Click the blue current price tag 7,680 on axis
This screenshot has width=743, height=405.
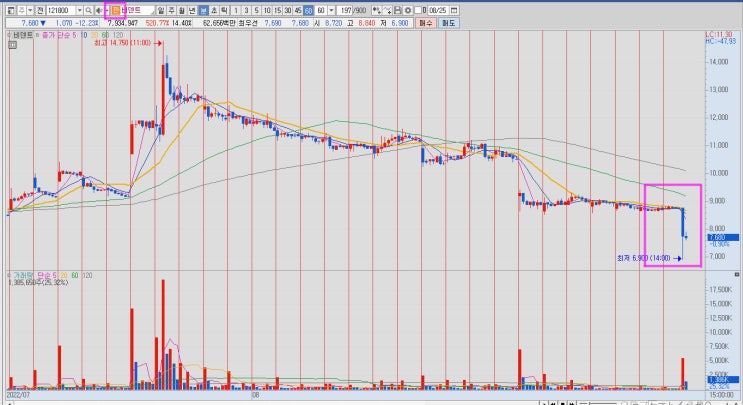[723, 237]
